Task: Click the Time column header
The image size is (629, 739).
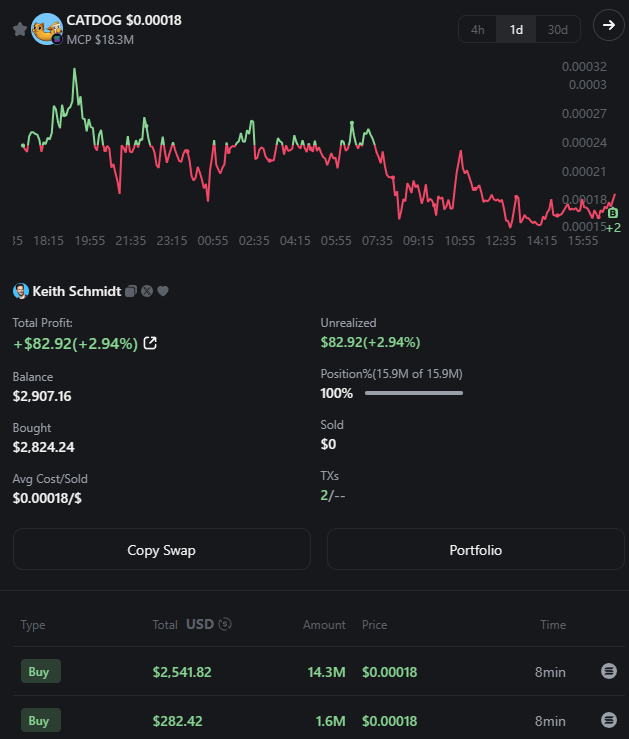Action: pyautogui.click(x=553, y=624)
